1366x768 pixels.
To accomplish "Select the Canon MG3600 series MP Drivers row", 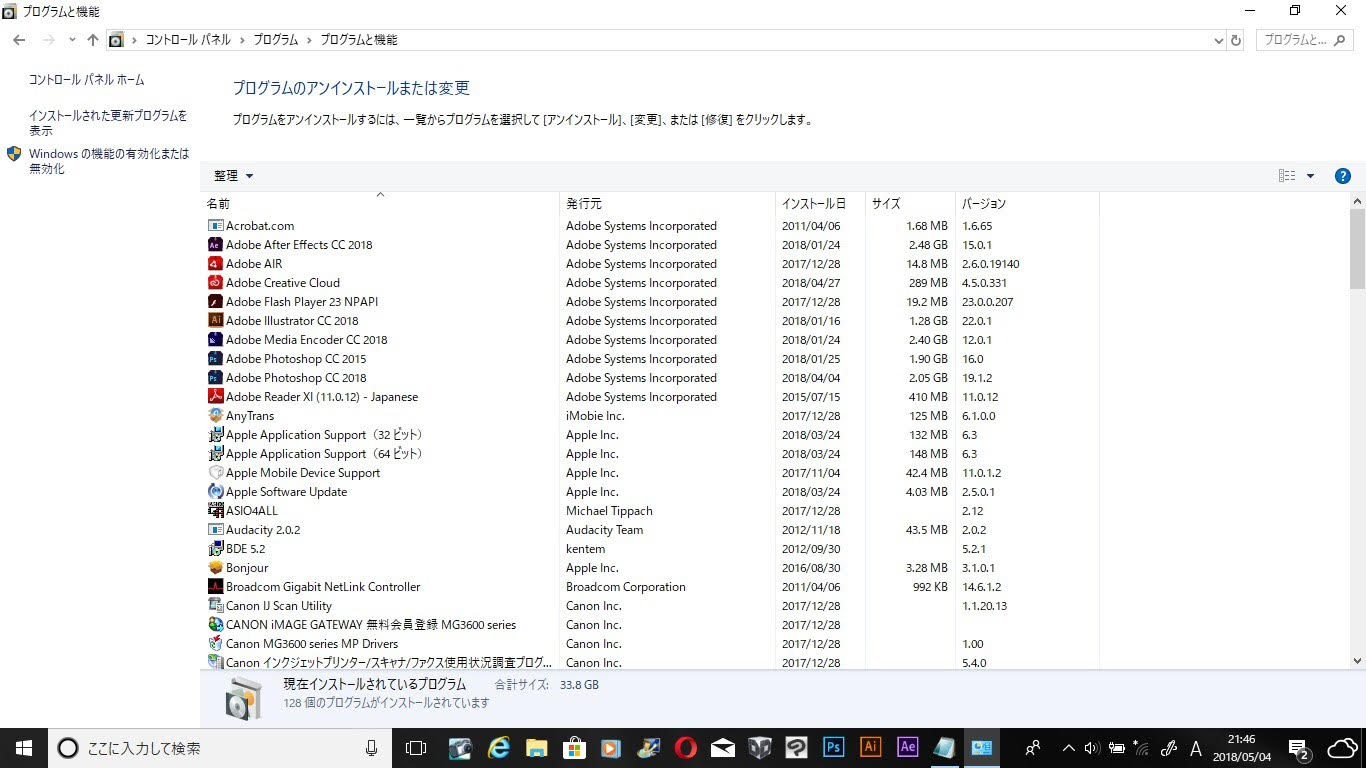I will click(650, 644).
